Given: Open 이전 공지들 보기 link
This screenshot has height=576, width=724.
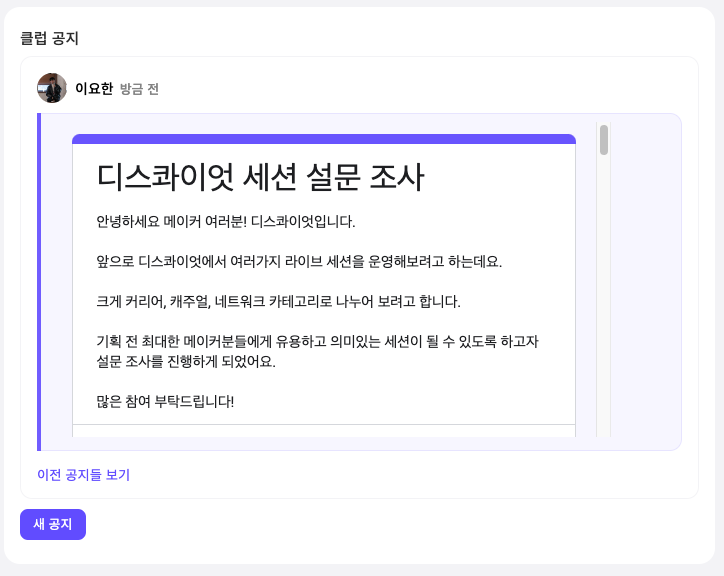Looking at the screenshot, I should [x=84, y=475].
